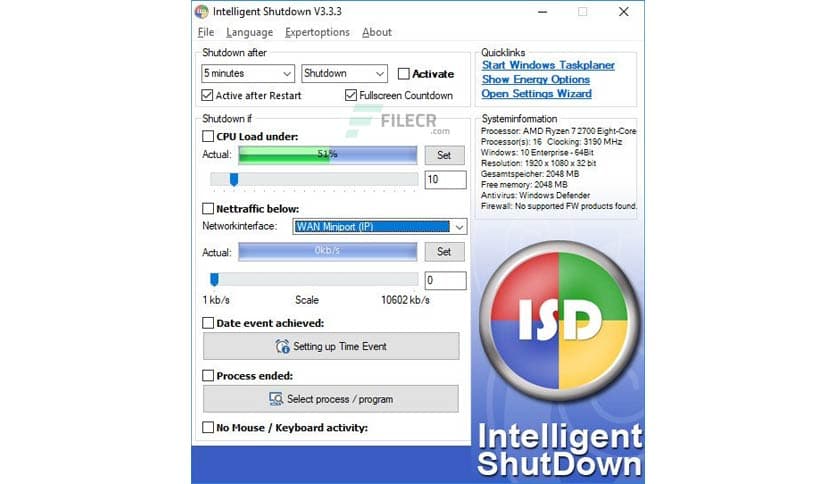Click the 'Windows: 10 Enterprise - 64Bit' line
The width and height of the screenshot is (836, 484).
[537, 152]
